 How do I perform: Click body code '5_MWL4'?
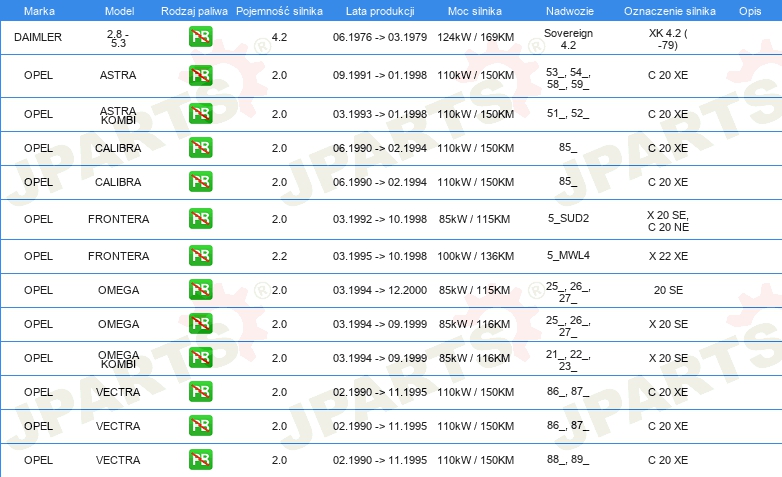569,255
